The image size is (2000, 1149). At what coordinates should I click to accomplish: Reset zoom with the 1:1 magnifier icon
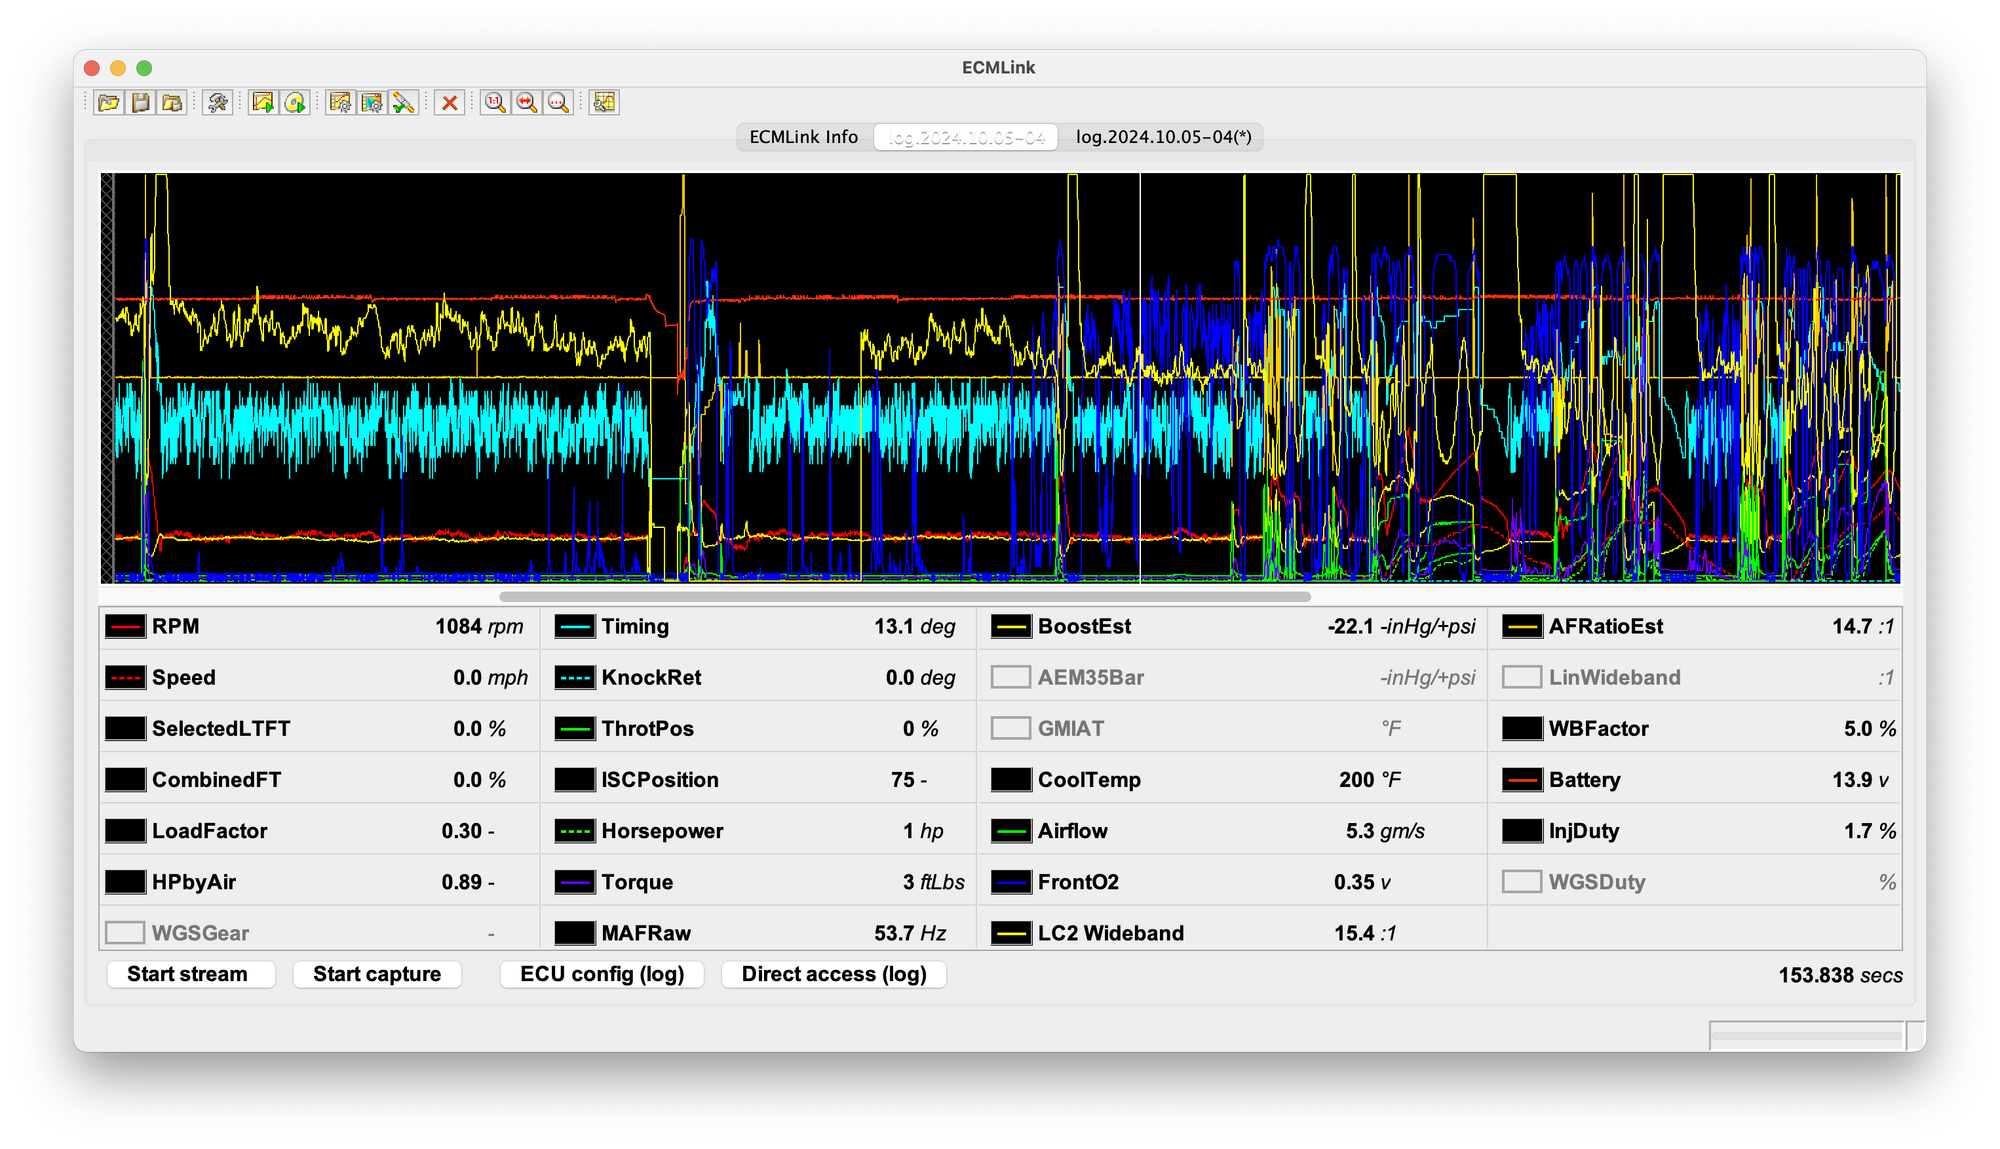[x=495, y=102]
